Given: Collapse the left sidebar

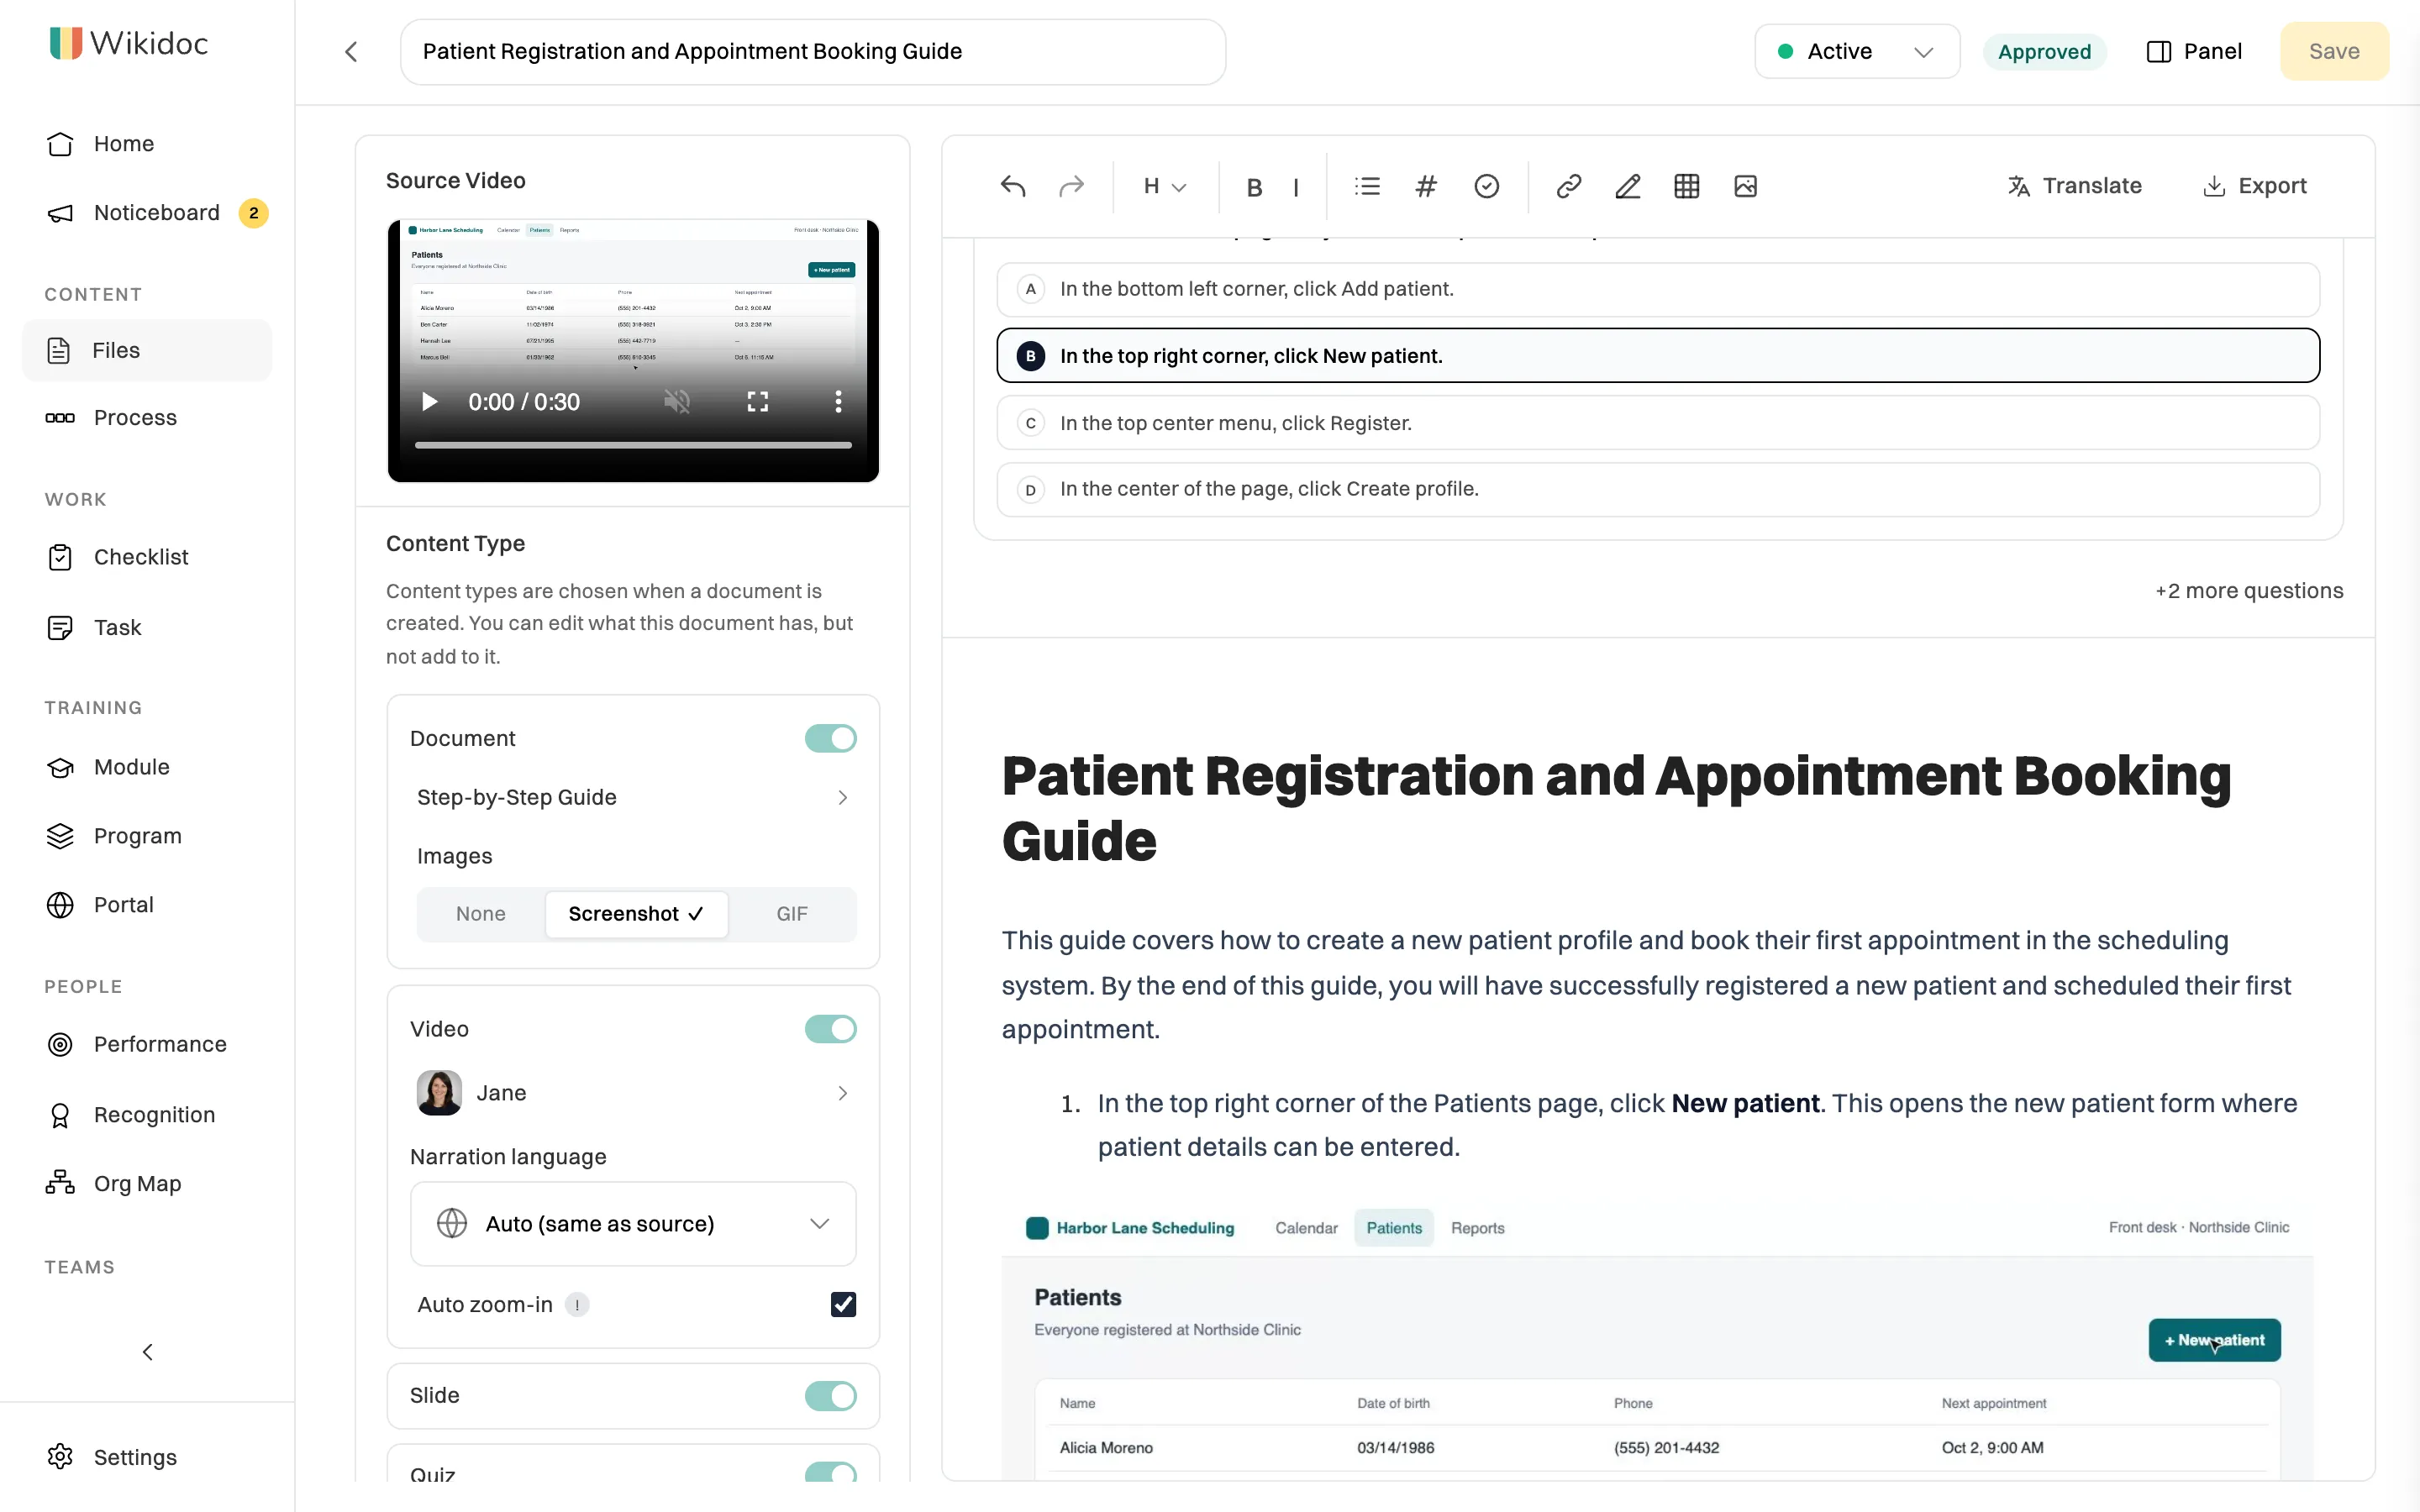Looking at the screenshot, I should tap(148, 1352).
